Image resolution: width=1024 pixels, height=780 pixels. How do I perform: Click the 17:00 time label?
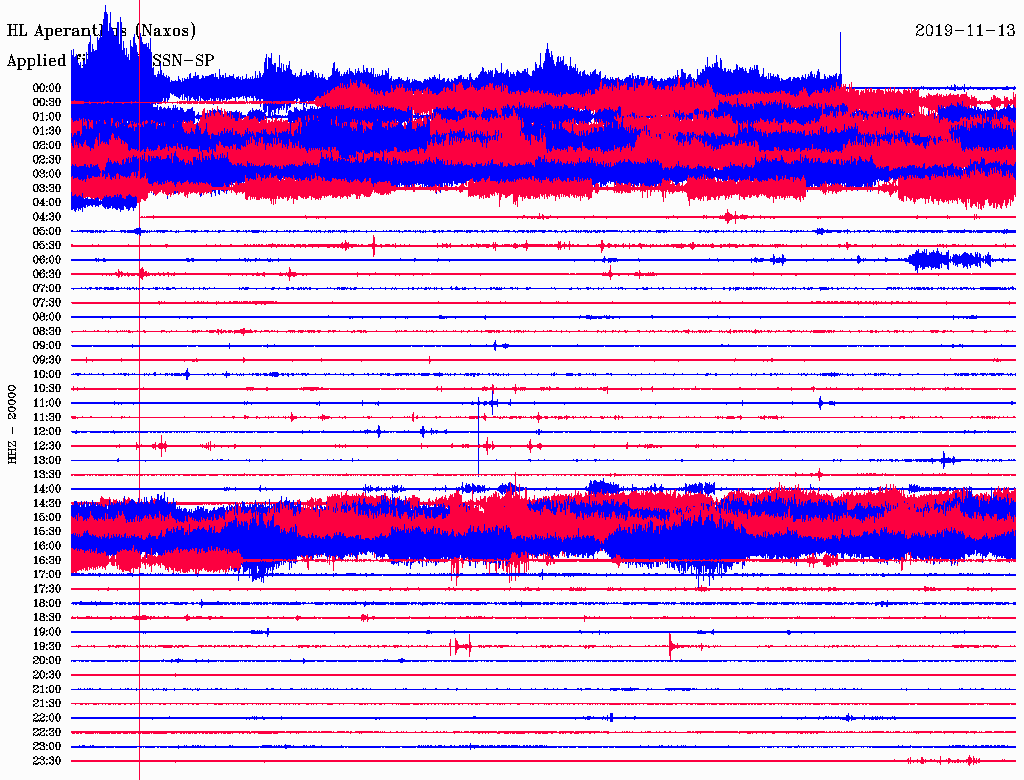(47, 575)
